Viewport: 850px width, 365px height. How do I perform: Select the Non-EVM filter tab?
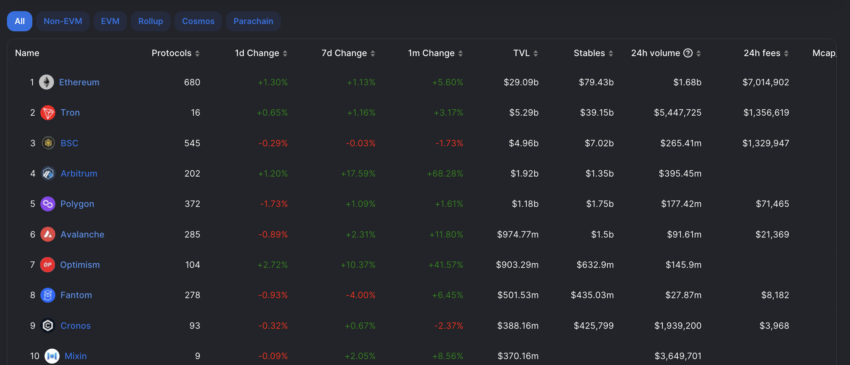(x=63, y=21)
